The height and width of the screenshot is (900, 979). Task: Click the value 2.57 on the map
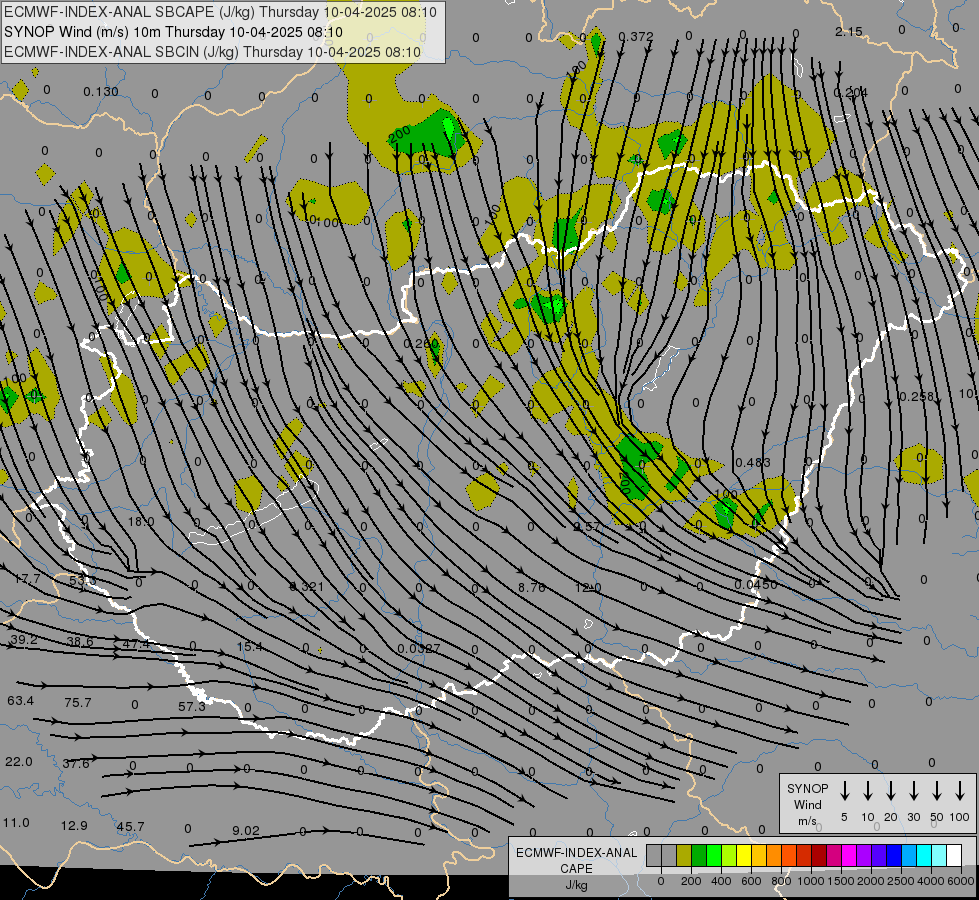tap(587, 527)
